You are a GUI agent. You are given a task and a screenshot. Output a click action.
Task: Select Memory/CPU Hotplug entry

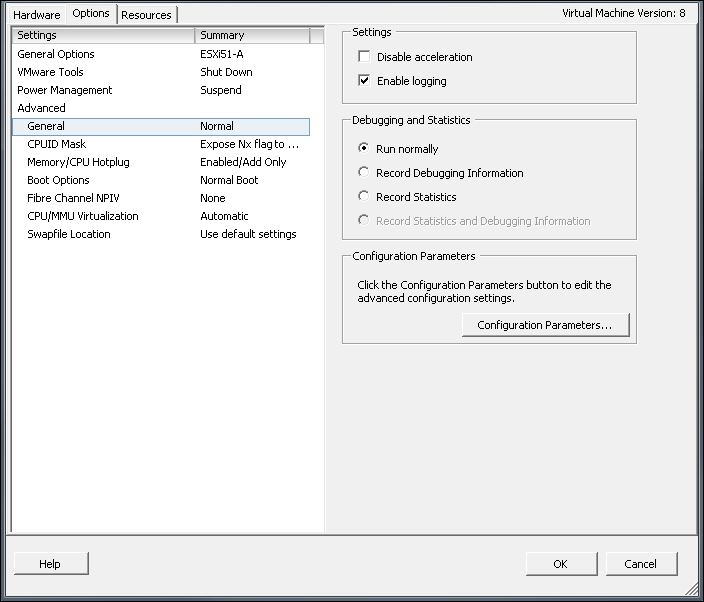click(161, 162)
